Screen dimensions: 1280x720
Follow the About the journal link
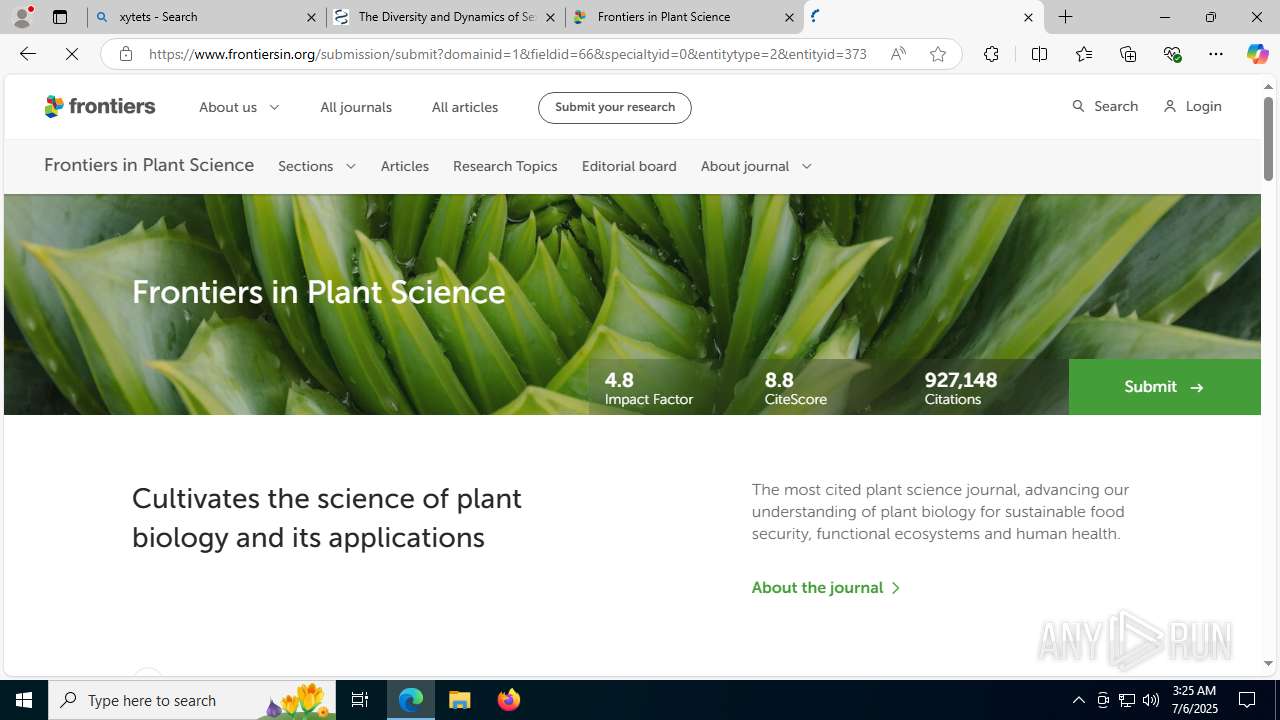(826, 587)
